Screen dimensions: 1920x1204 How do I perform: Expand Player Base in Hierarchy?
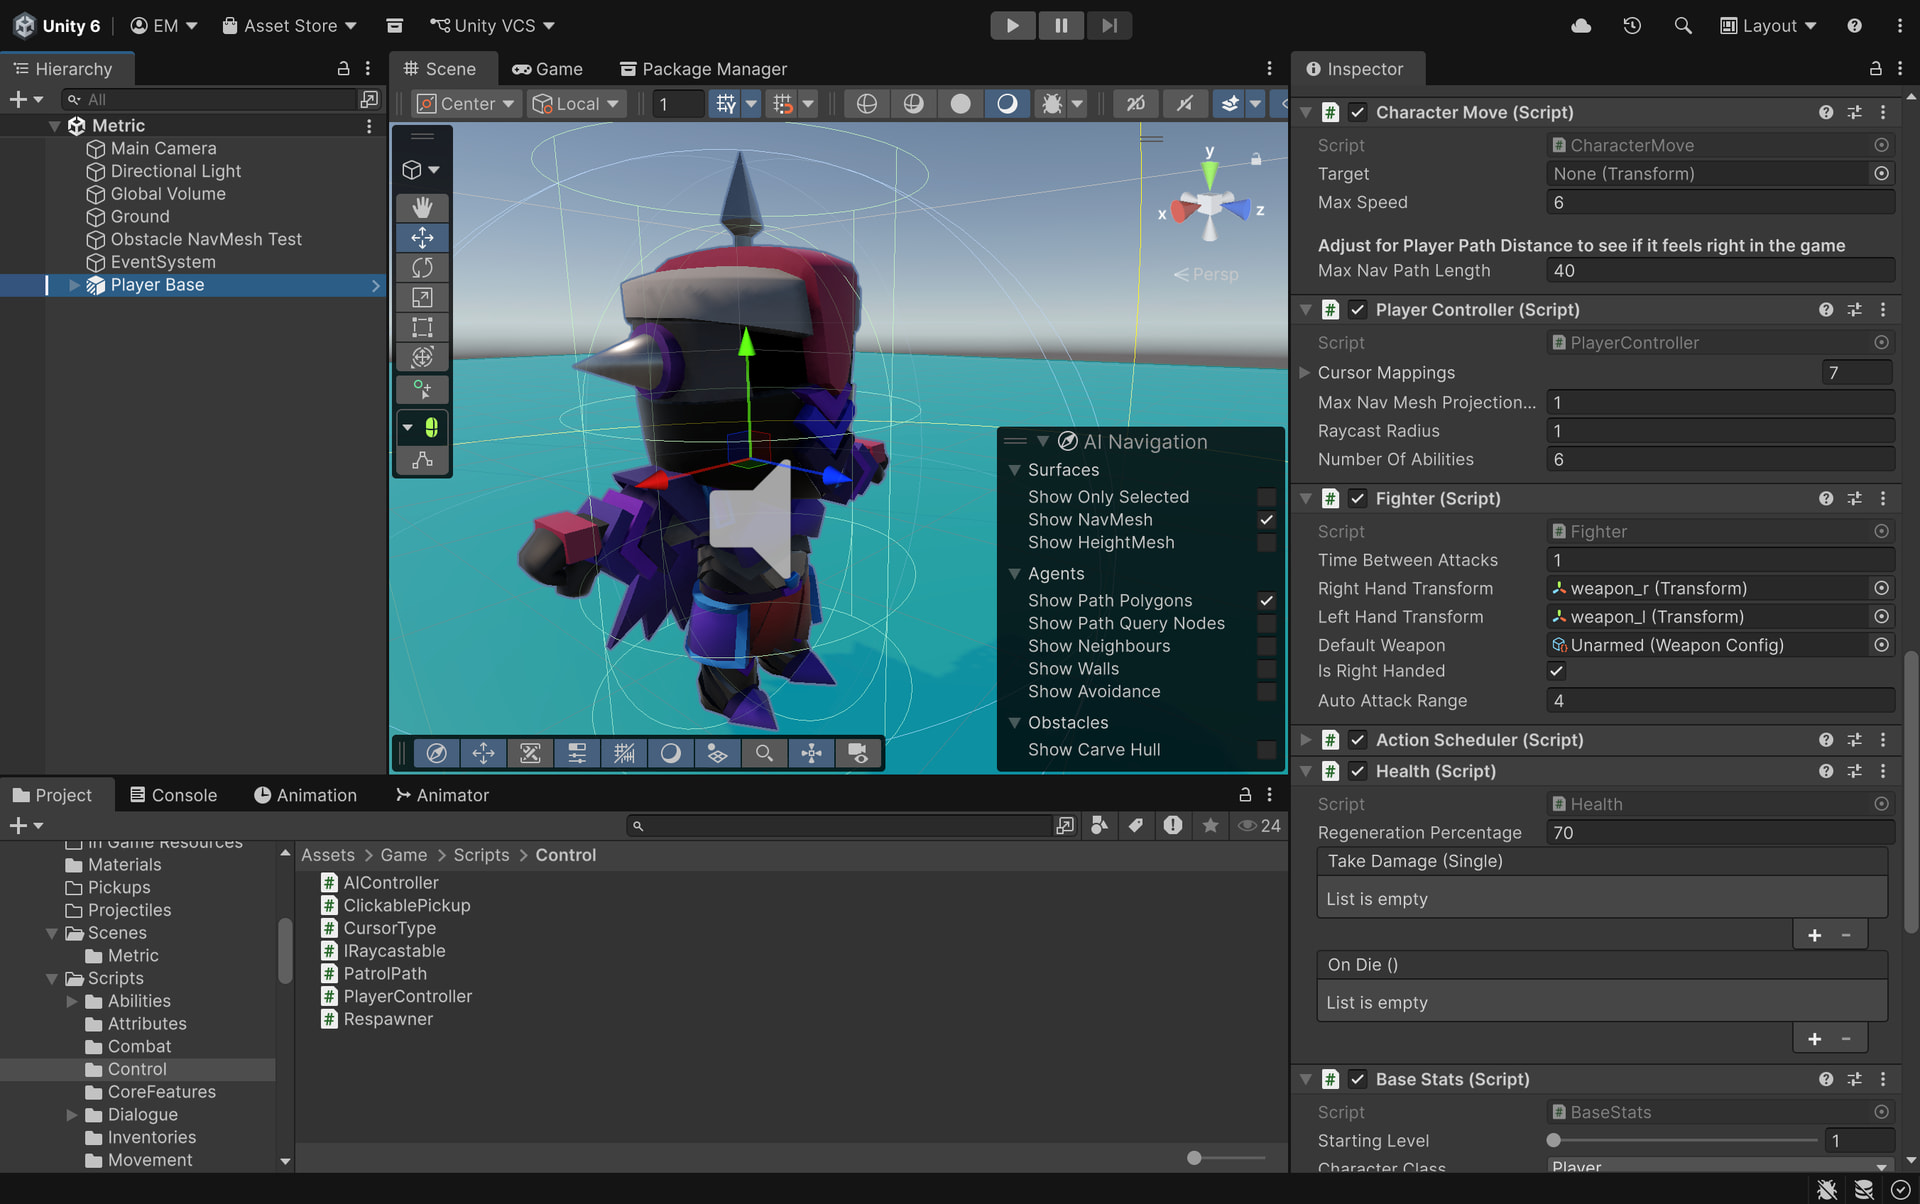(x=74, y=285)
